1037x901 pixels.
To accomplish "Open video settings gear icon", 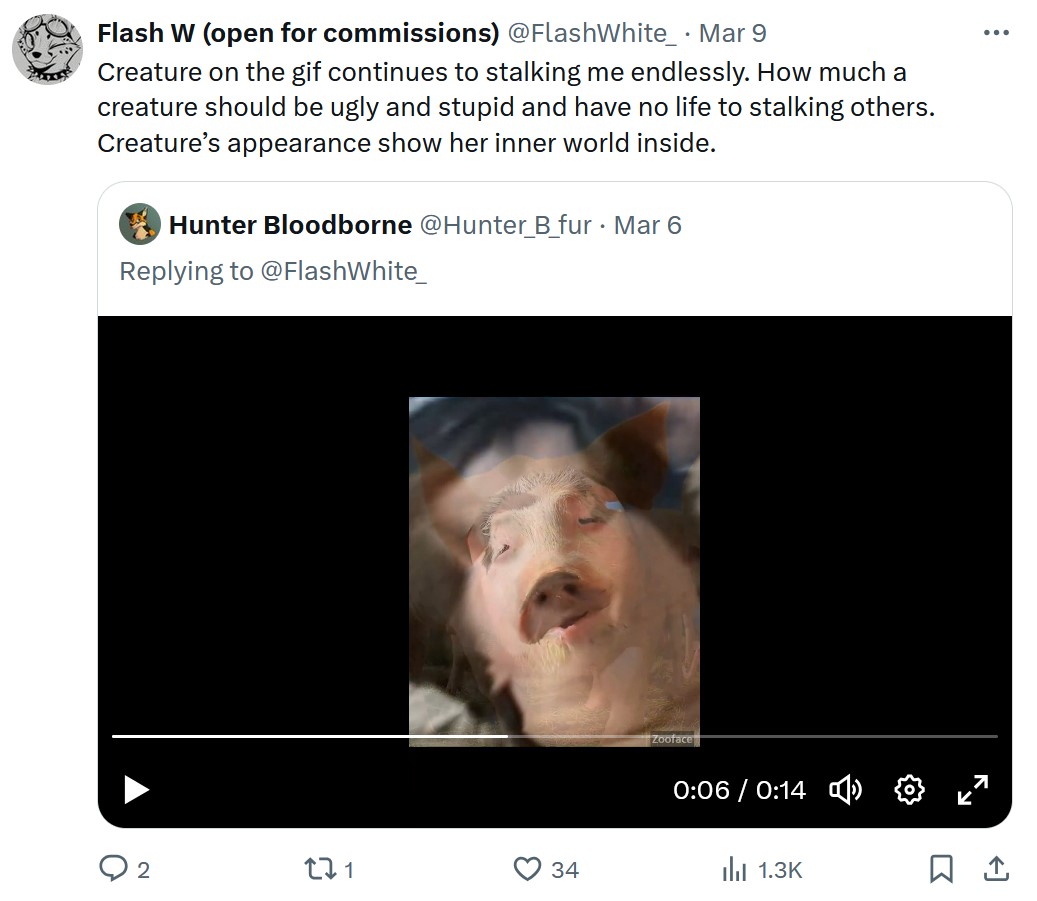I will [909, 789].
